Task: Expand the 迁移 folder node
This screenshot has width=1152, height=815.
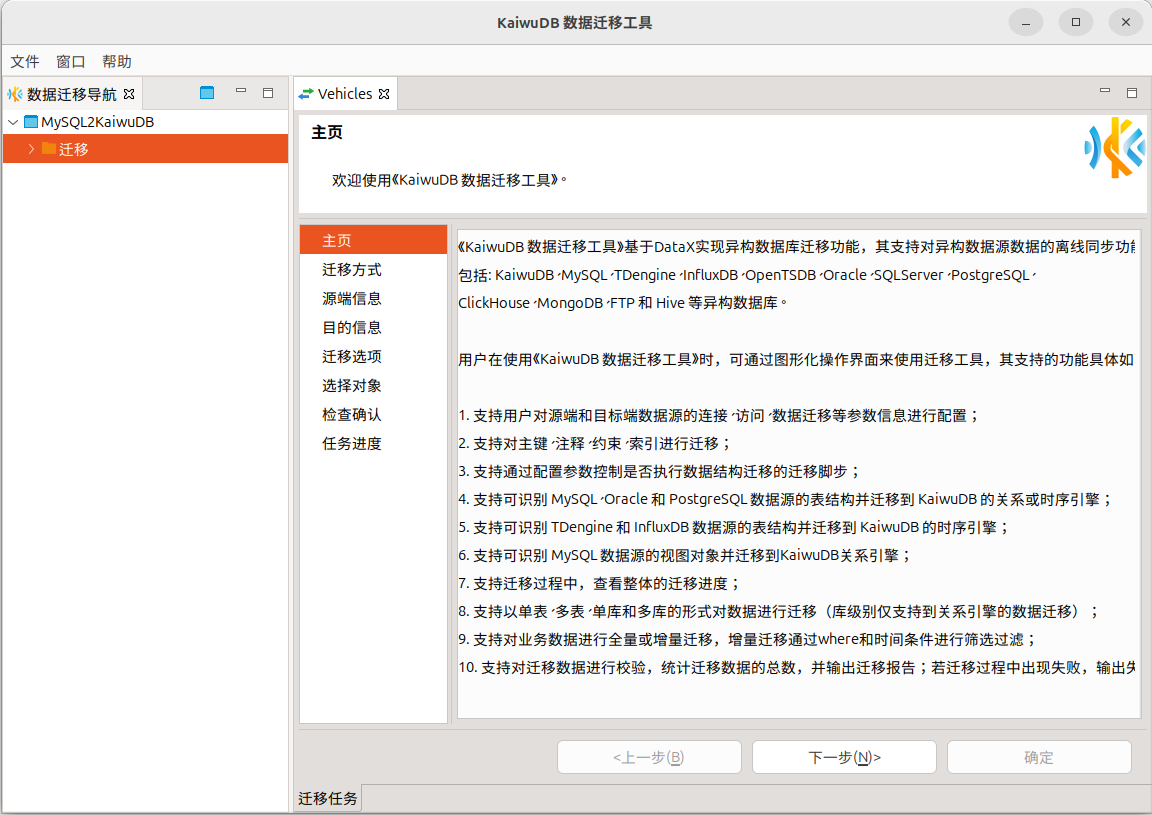Action: [31, 149]
